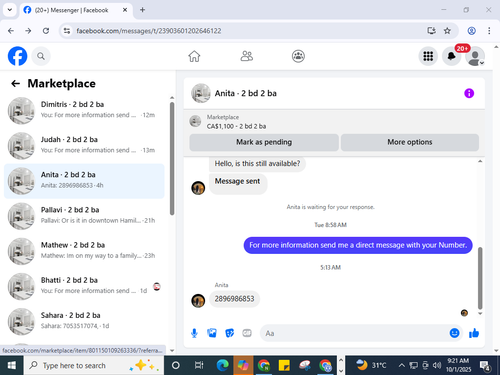Click Anita's chat header avatar
Screen dimensions: 500x375
pyautogui.click(x=201, y=93)
